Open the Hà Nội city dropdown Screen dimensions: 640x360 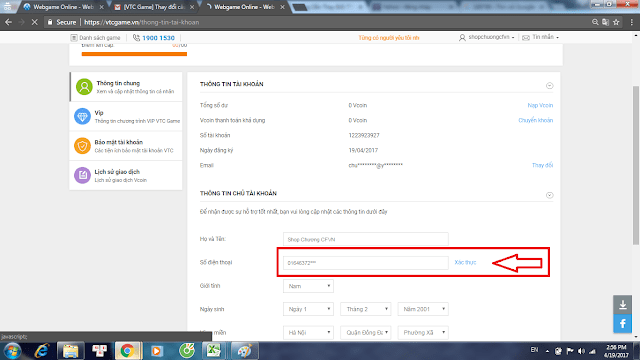click(x=308, y=332)
